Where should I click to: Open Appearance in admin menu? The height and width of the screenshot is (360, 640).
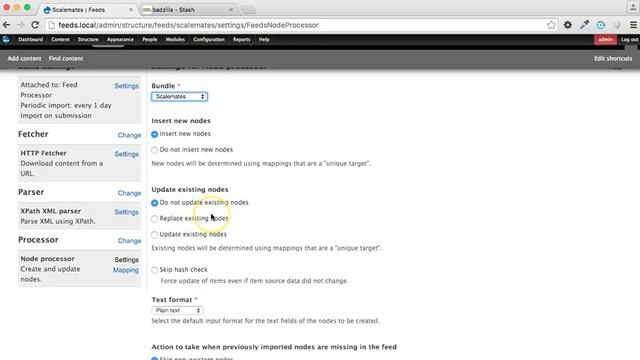[120, 40]
